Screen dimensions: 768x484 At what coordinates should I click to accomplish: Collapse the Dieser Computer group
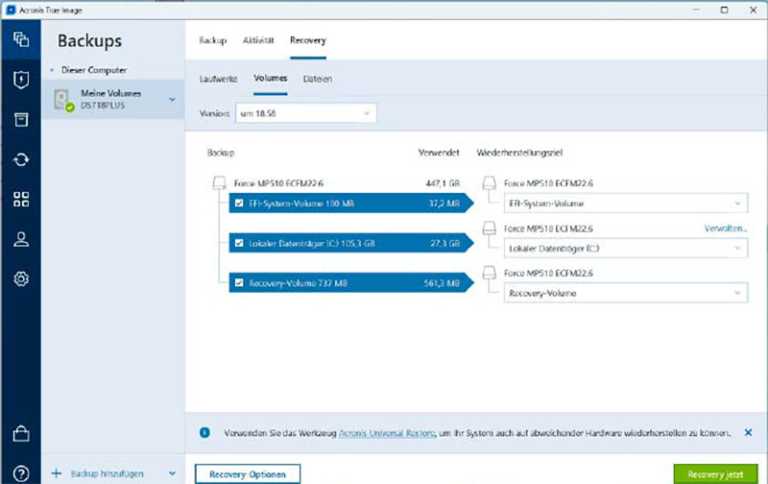pyautogui.click(x=52, y=70)
